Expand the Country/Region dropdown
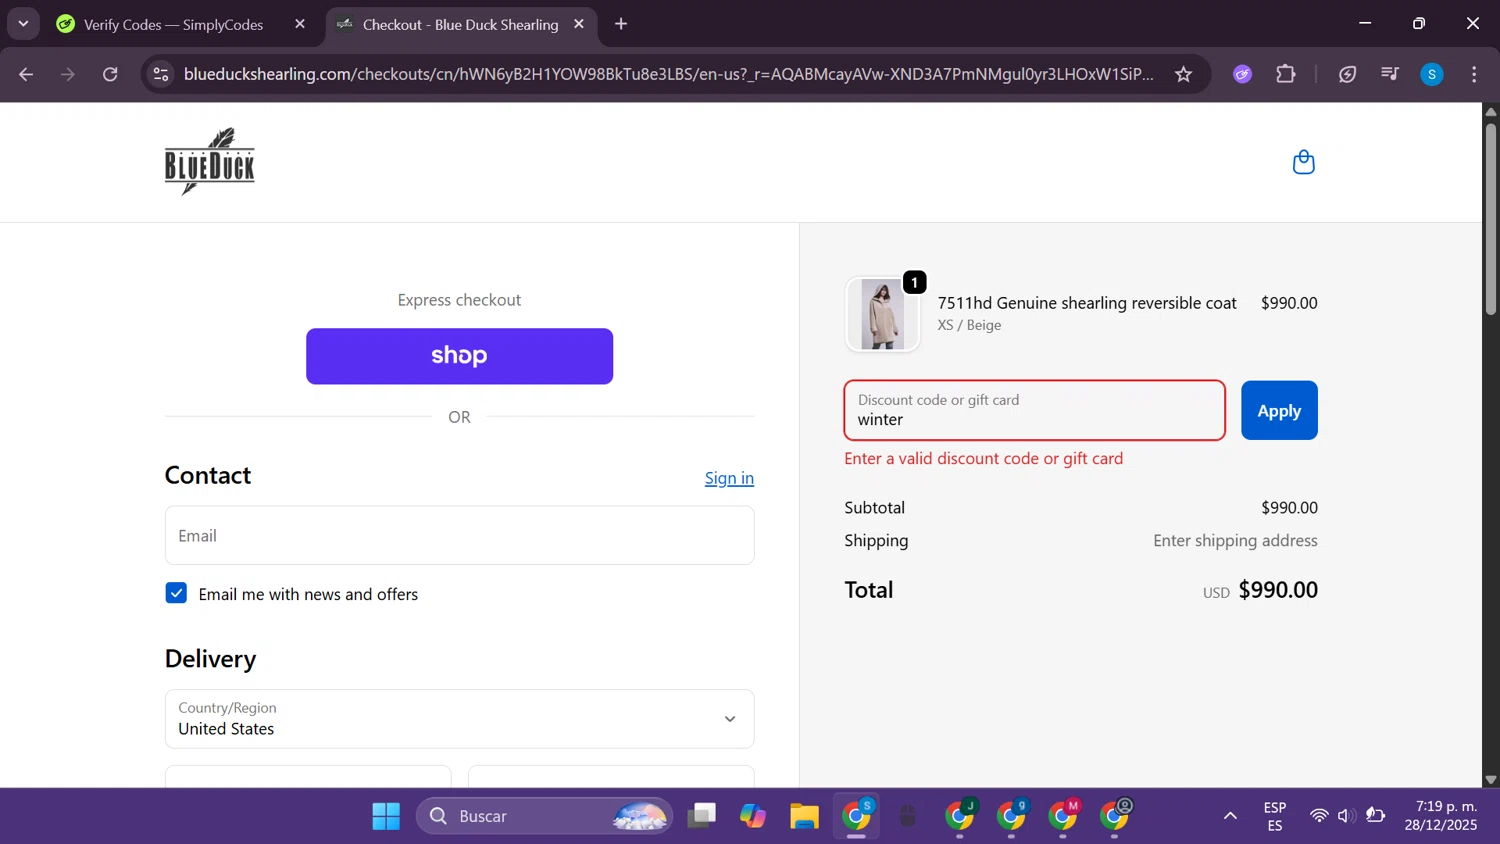Image resolution: width=1500 pixels, height=844 pixels. (459, 719)
